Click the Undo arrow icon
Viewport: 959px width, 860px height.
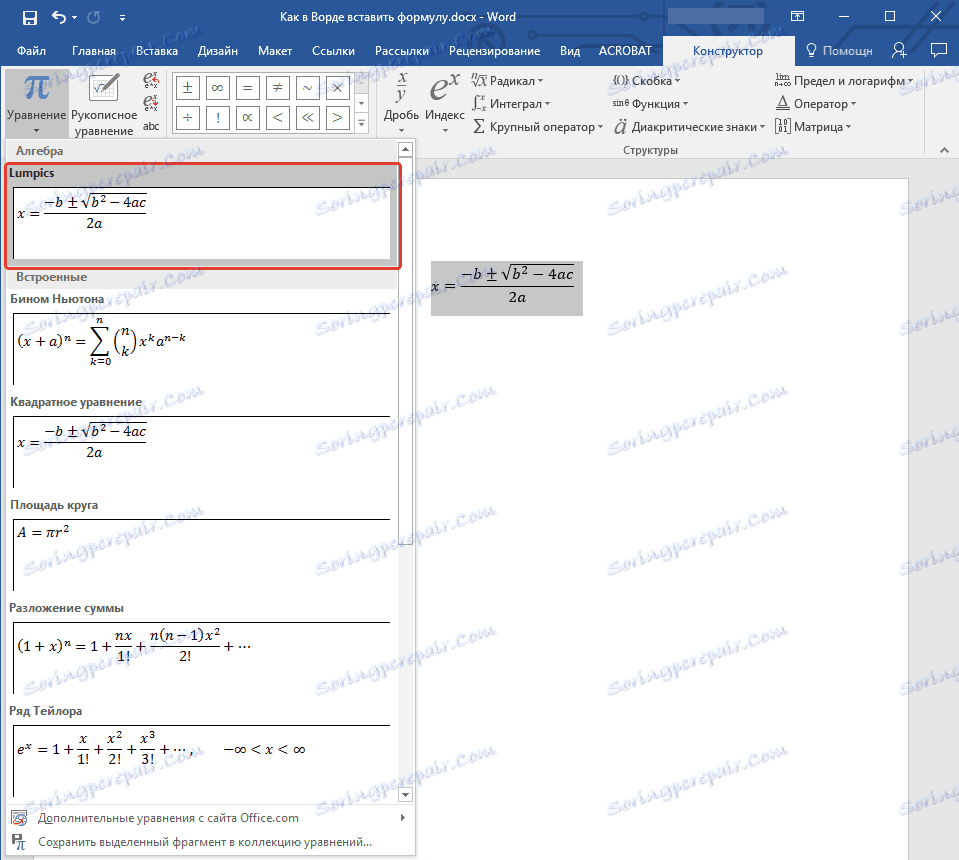pos(59,17)
